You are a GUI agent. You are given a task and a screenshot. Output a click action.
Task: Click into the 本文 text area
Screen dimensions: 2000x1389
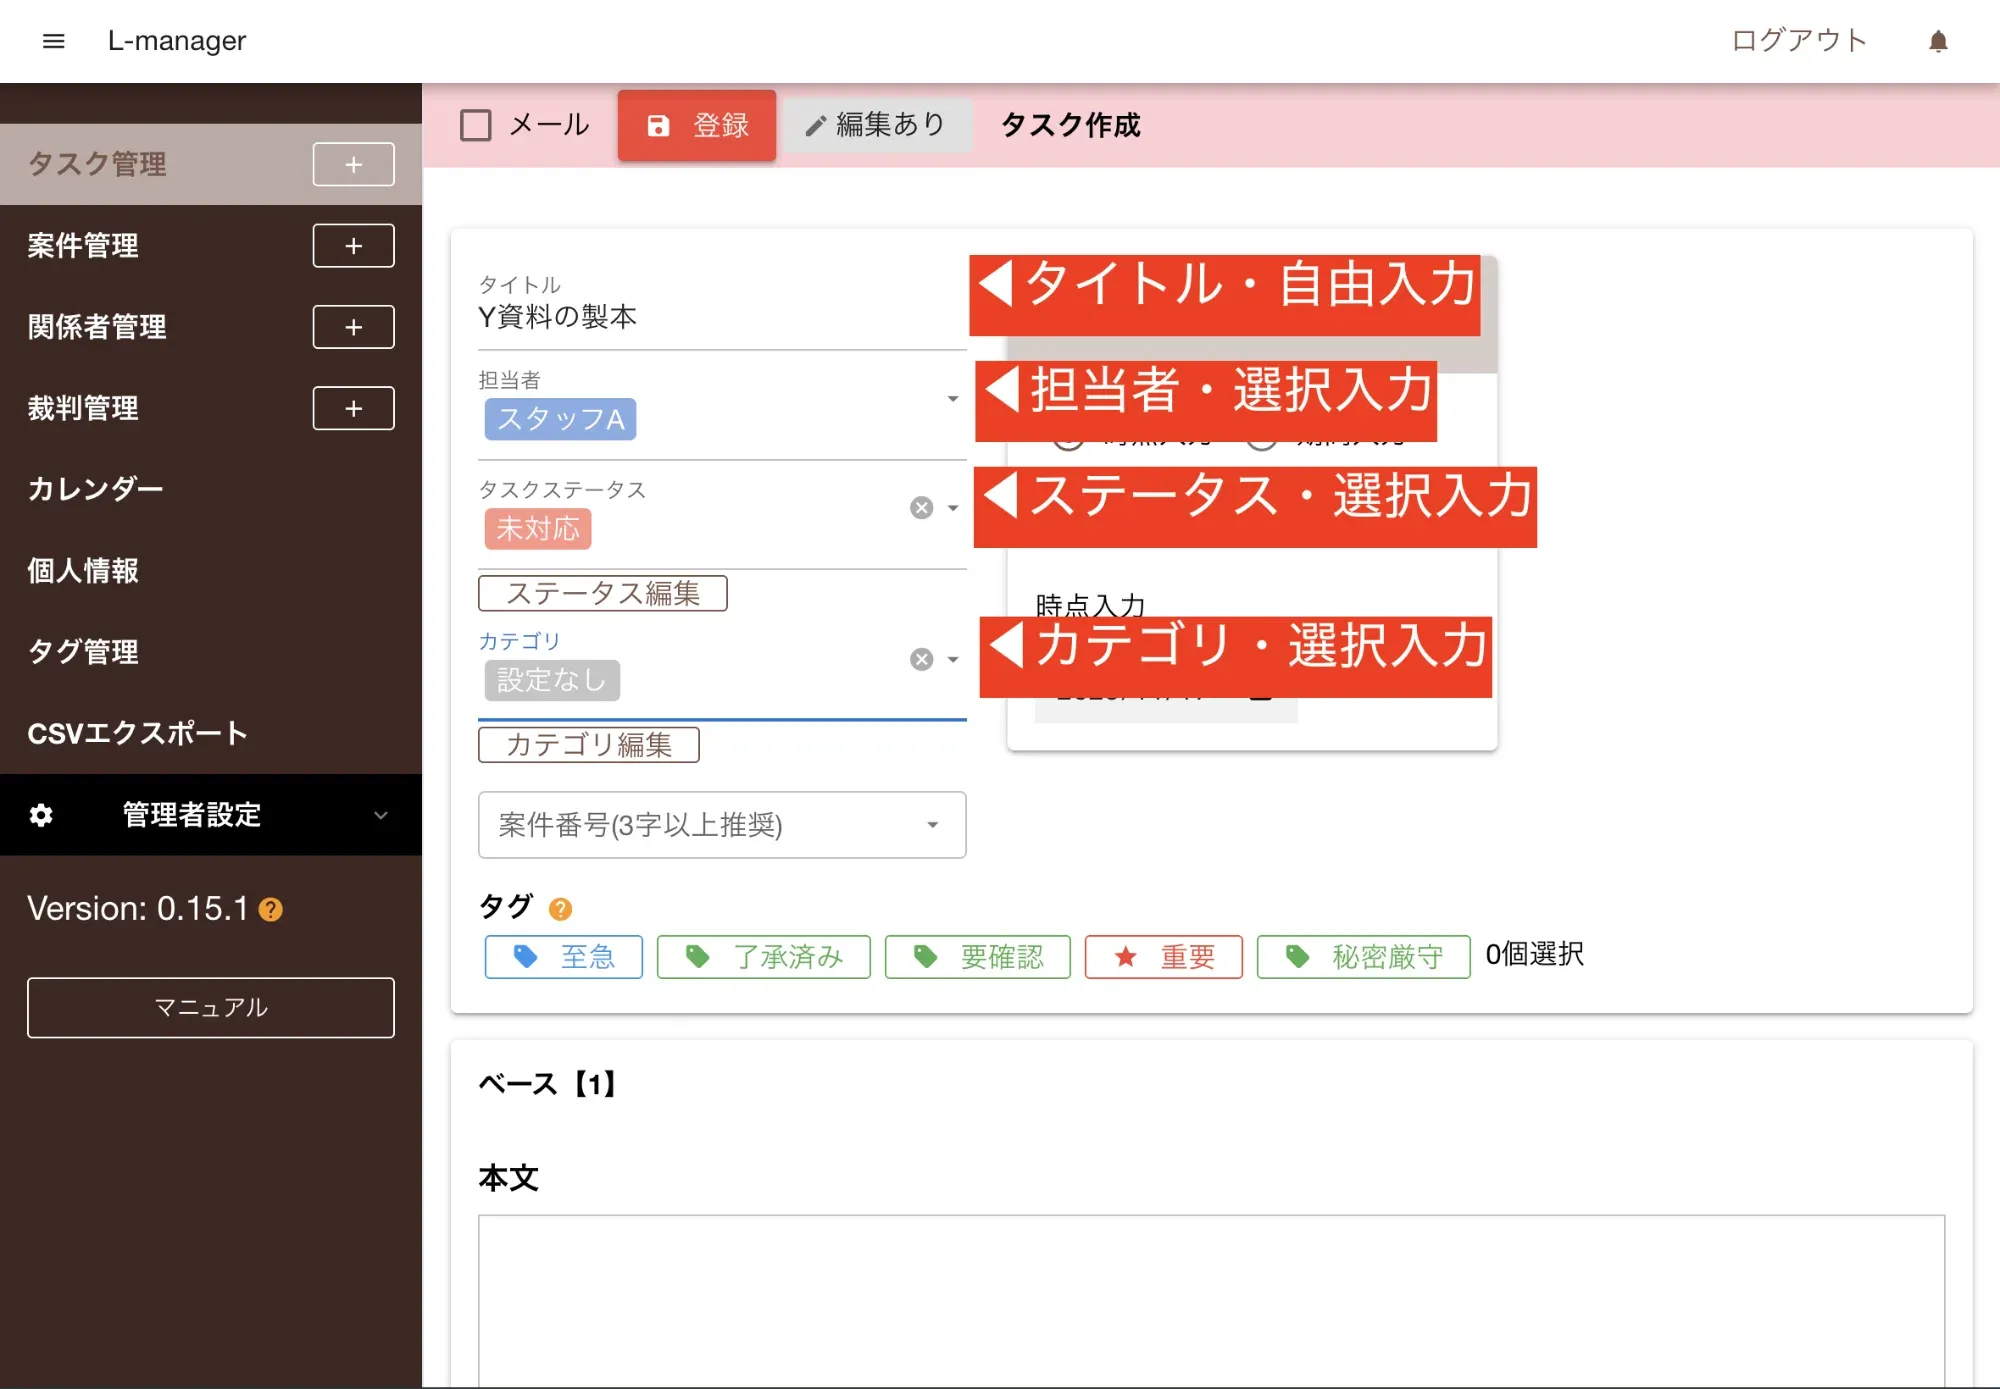1210,1299
